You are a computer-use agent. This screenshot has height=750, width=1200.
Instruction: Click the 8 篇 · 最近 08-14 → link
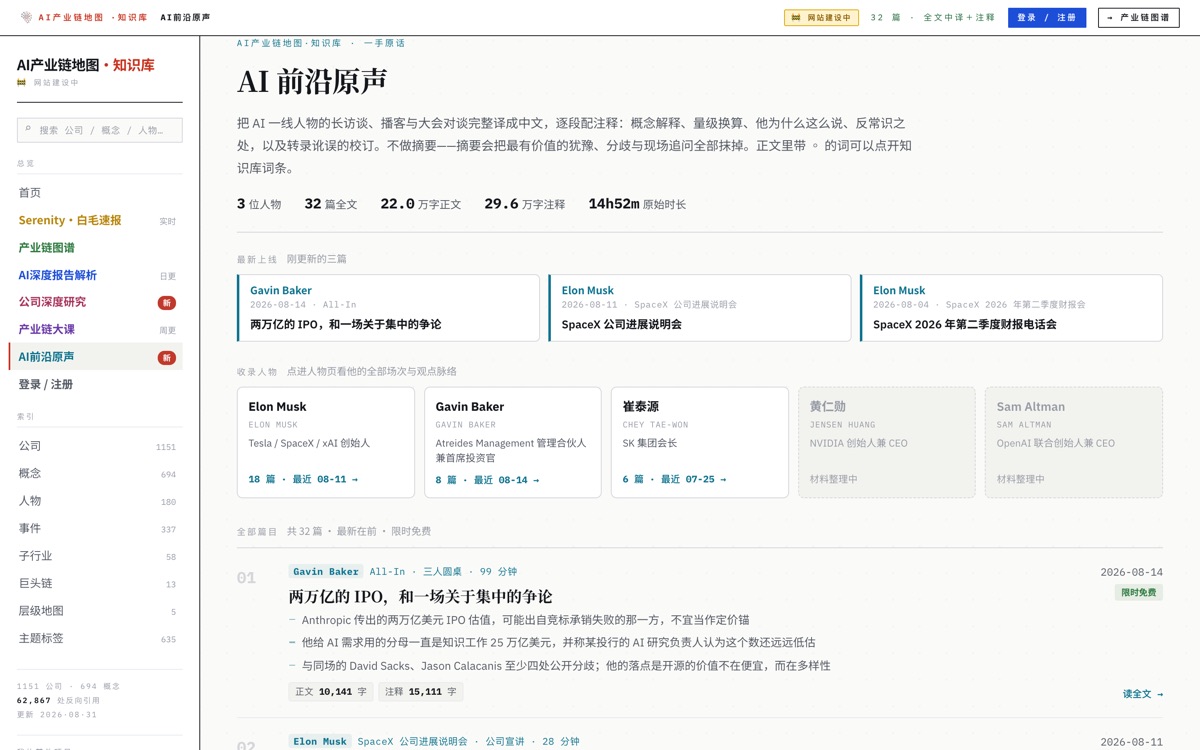click(487, 479)
